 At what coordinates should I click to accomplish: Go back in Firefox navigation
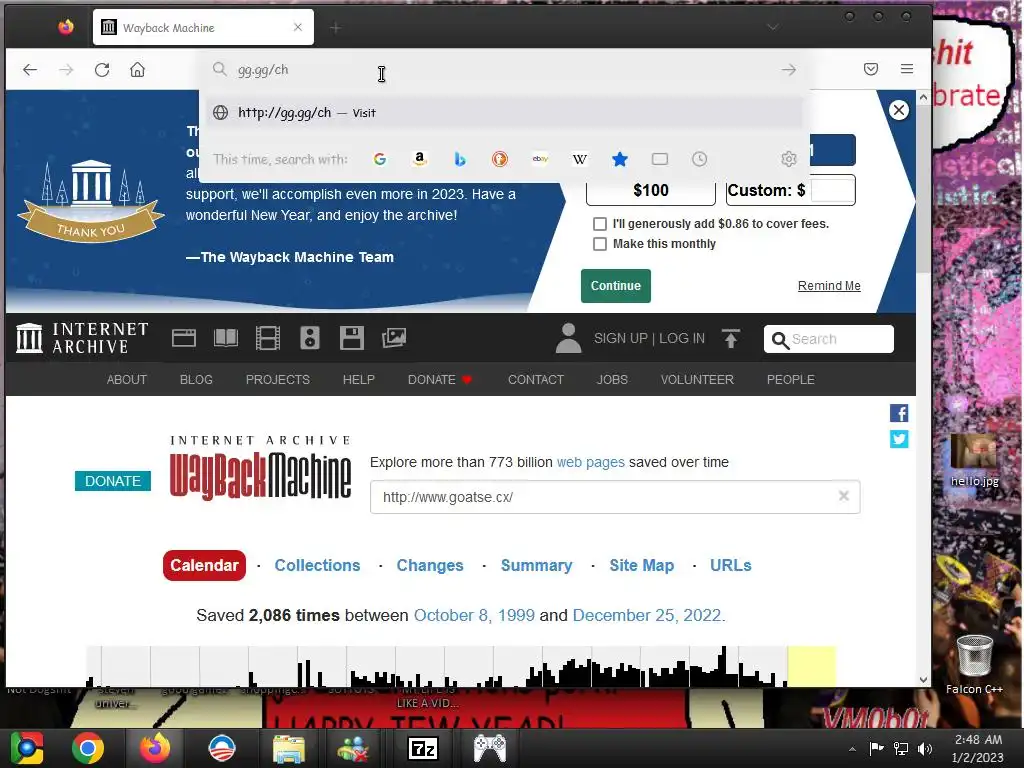pyautogui.click(x=30, y=69)
